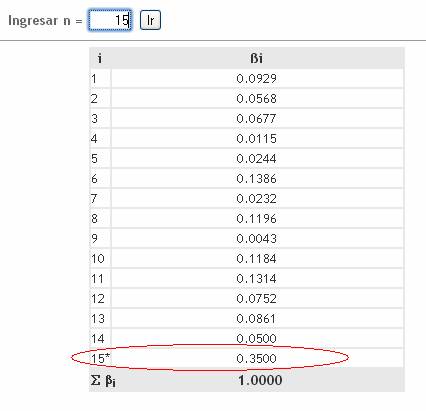Click the value 0.1314 in row 11
The image size is (426, 411).
tap(256, 279)
